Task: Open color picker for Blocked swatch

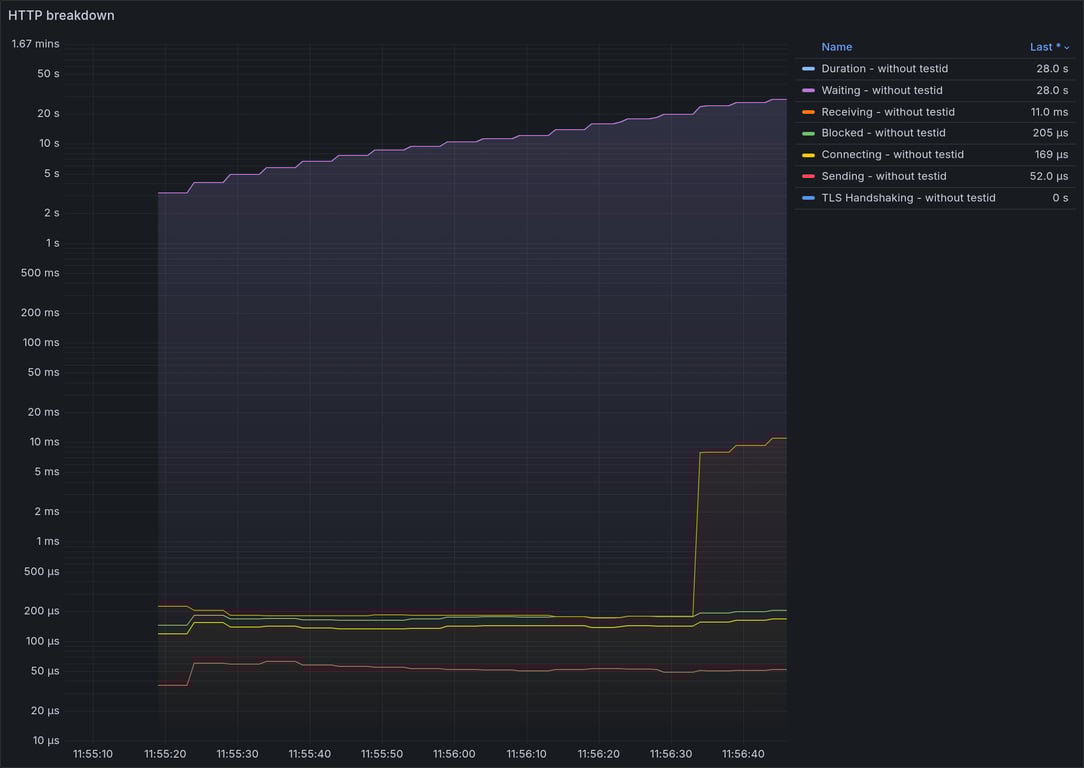Action: click(x=807, y=133)
